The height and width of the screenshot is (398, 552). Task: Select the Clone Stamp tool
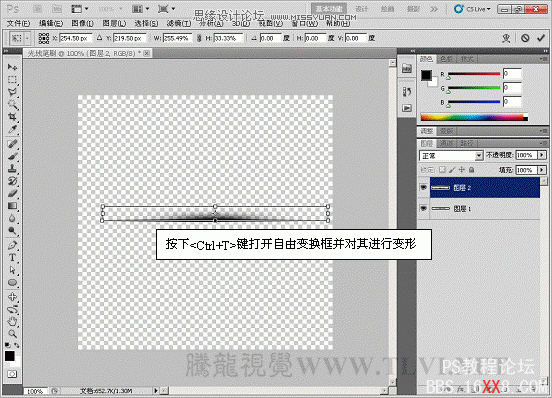click(x=12, y=169)
